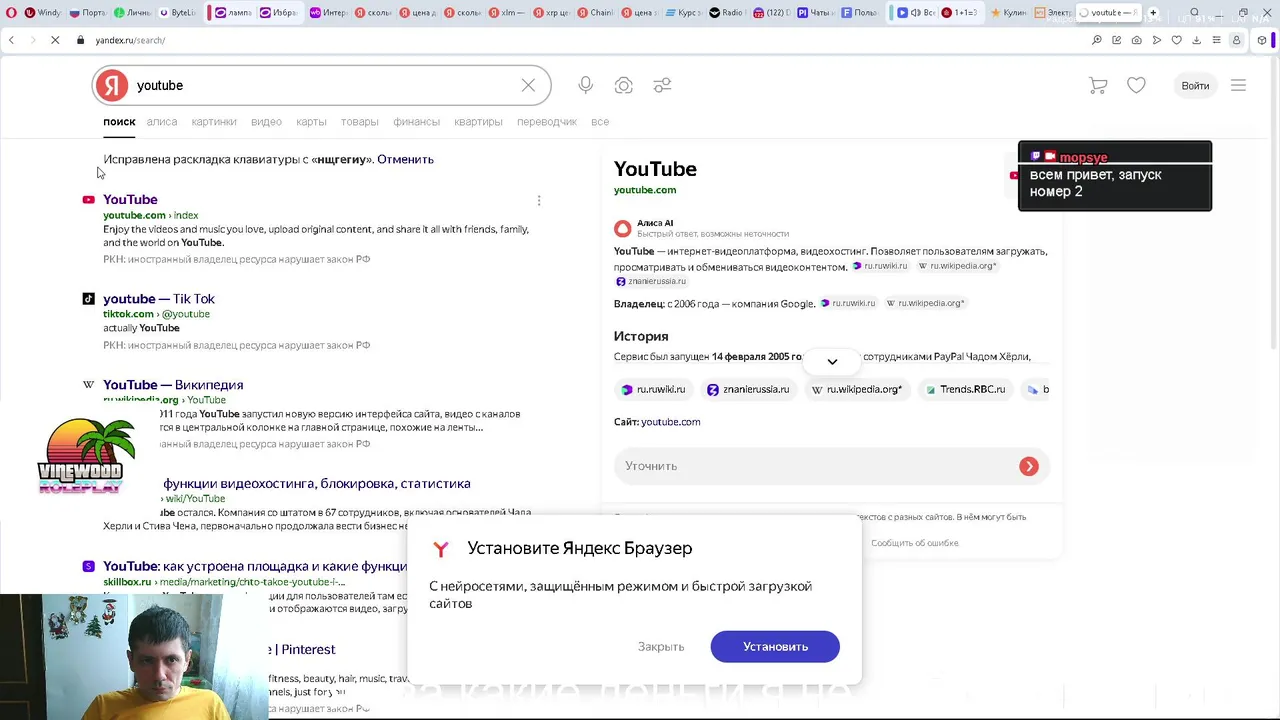Click the Установить button
Viewport: 1280px width, 720px height.
pyautogui.click(x=775, y=646)
